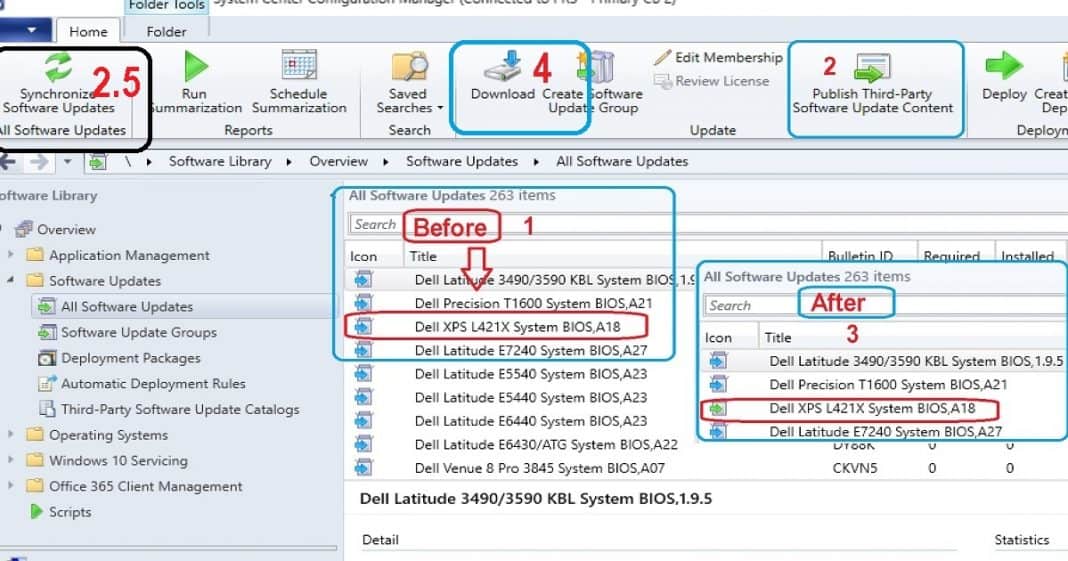
Task: Click Overview breadcrumb
Action: coord(339,161)
